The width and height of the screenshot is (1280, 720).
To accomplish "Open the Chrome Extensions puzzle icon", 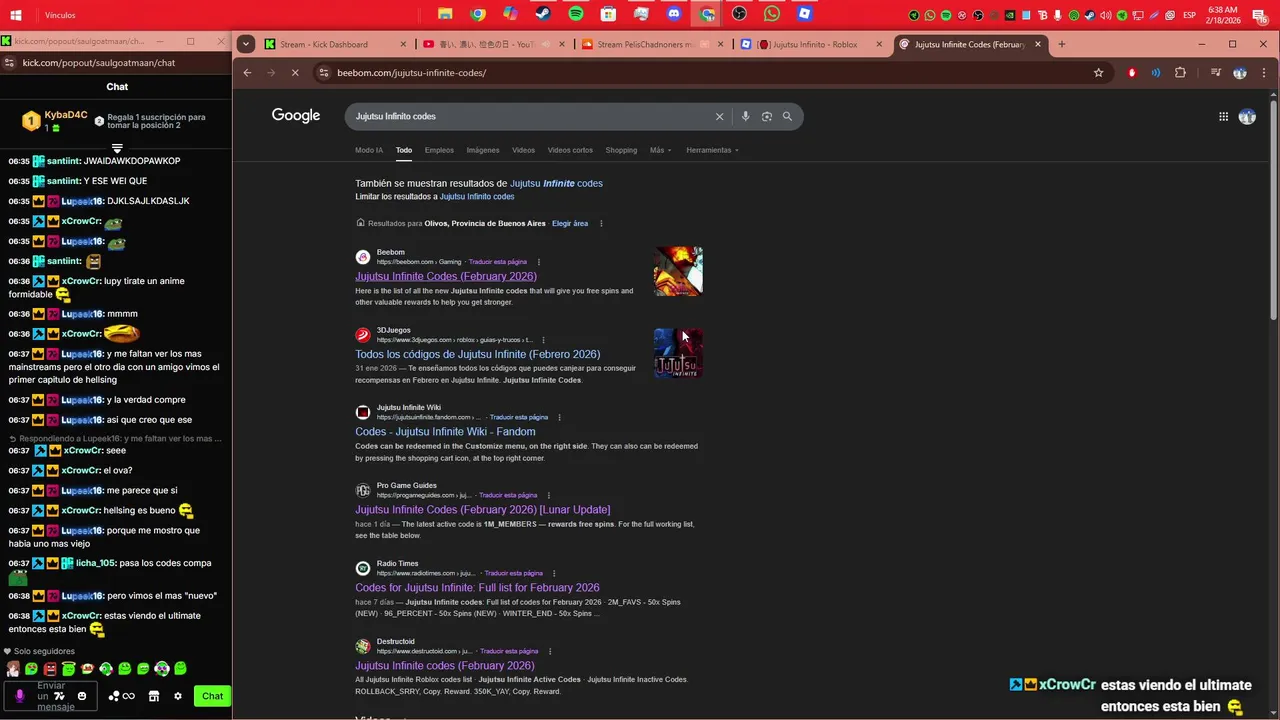I will coord(1180,73).
